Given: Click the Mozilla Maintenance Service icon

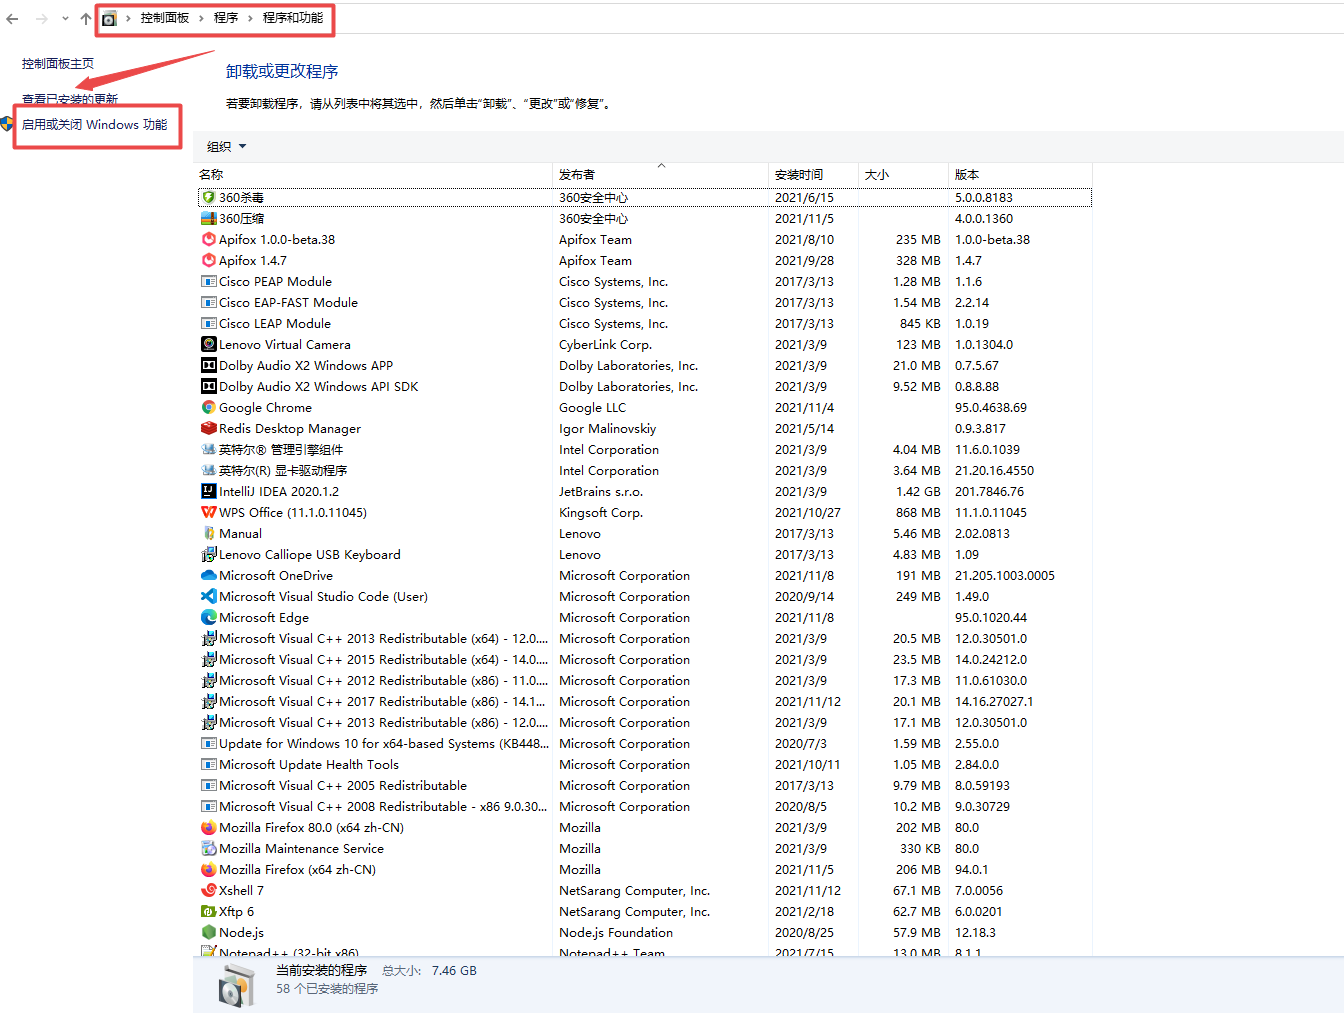Looking at the screenshot, I should [209, 848].
